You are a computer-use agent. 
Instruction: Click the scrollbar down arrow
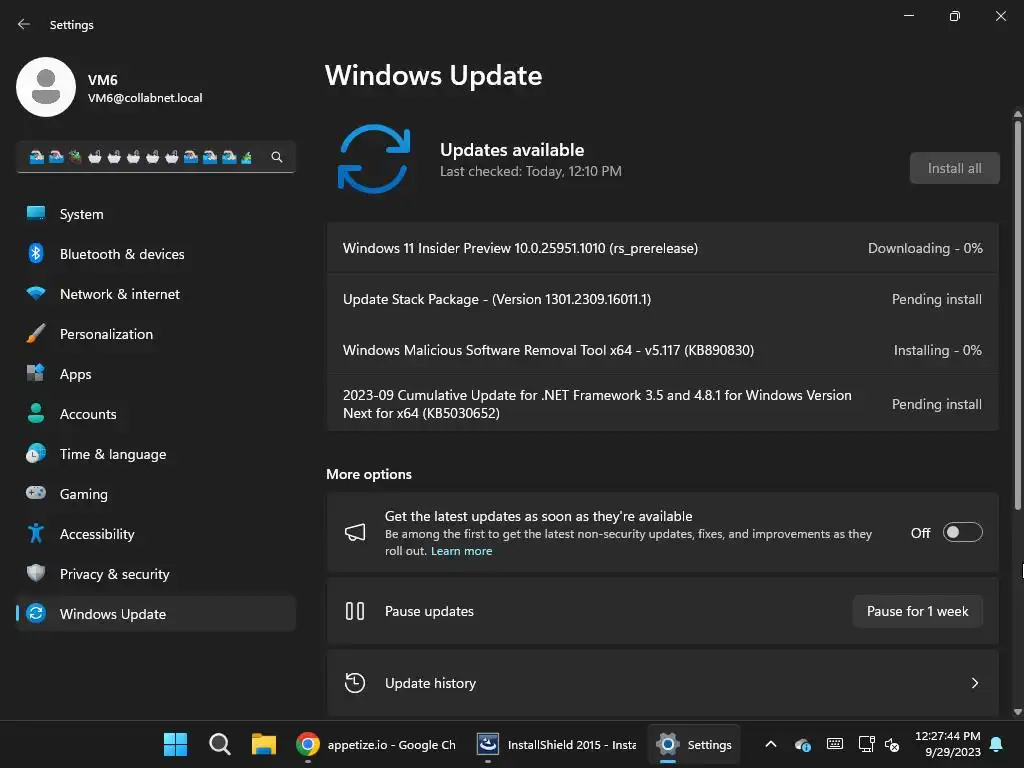[1017, 712]
